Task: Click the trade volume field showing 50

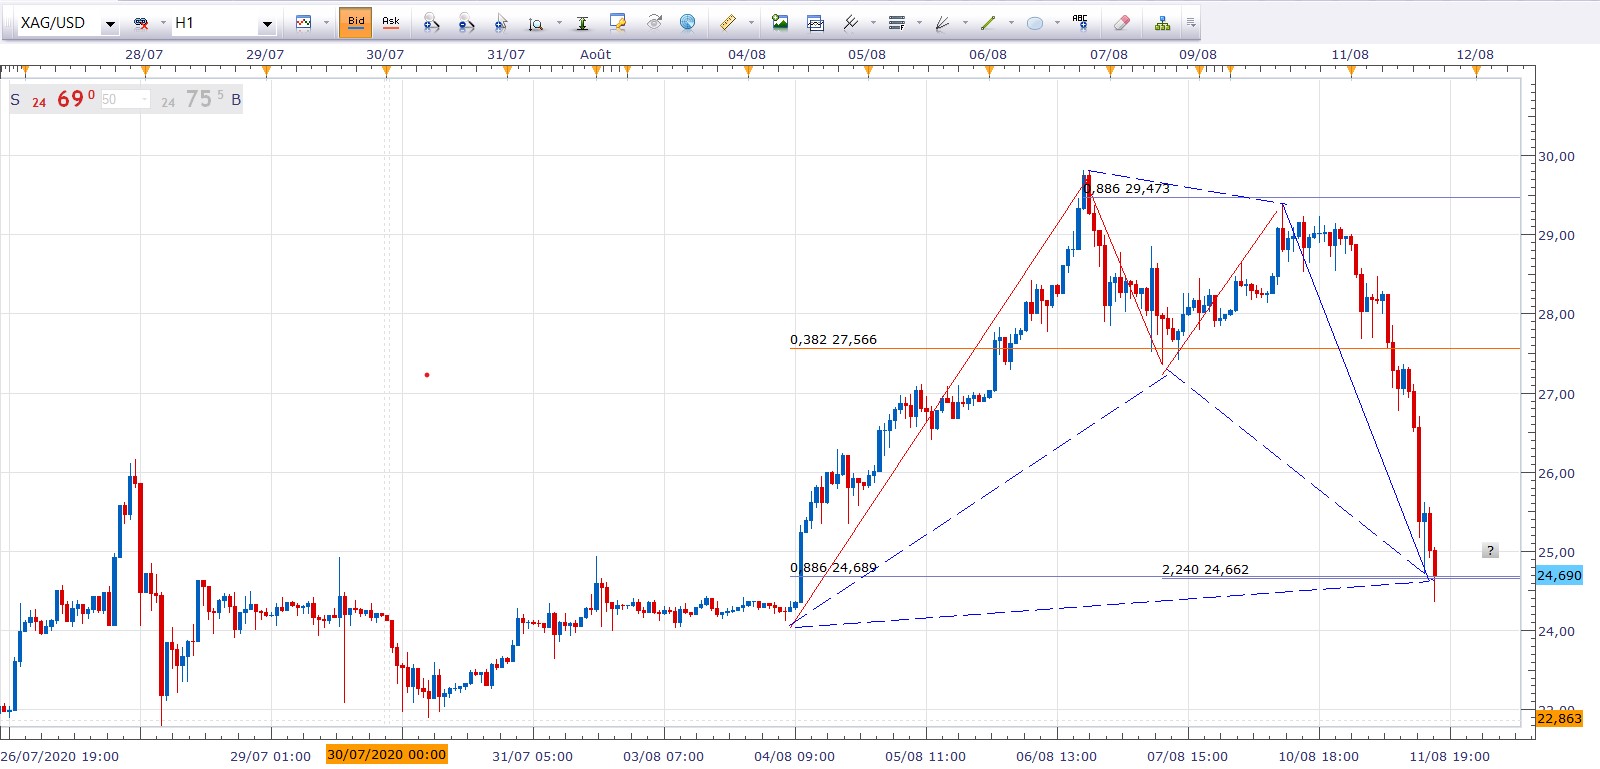Action: [125, 100]
